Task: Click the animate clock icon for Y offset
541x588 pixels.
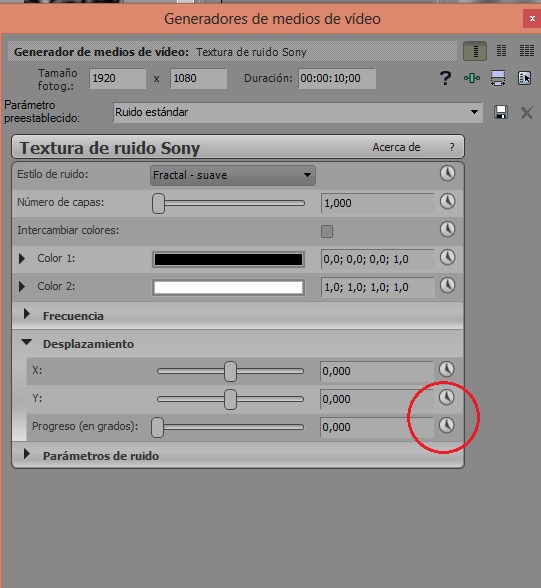Action: point(447,398)
